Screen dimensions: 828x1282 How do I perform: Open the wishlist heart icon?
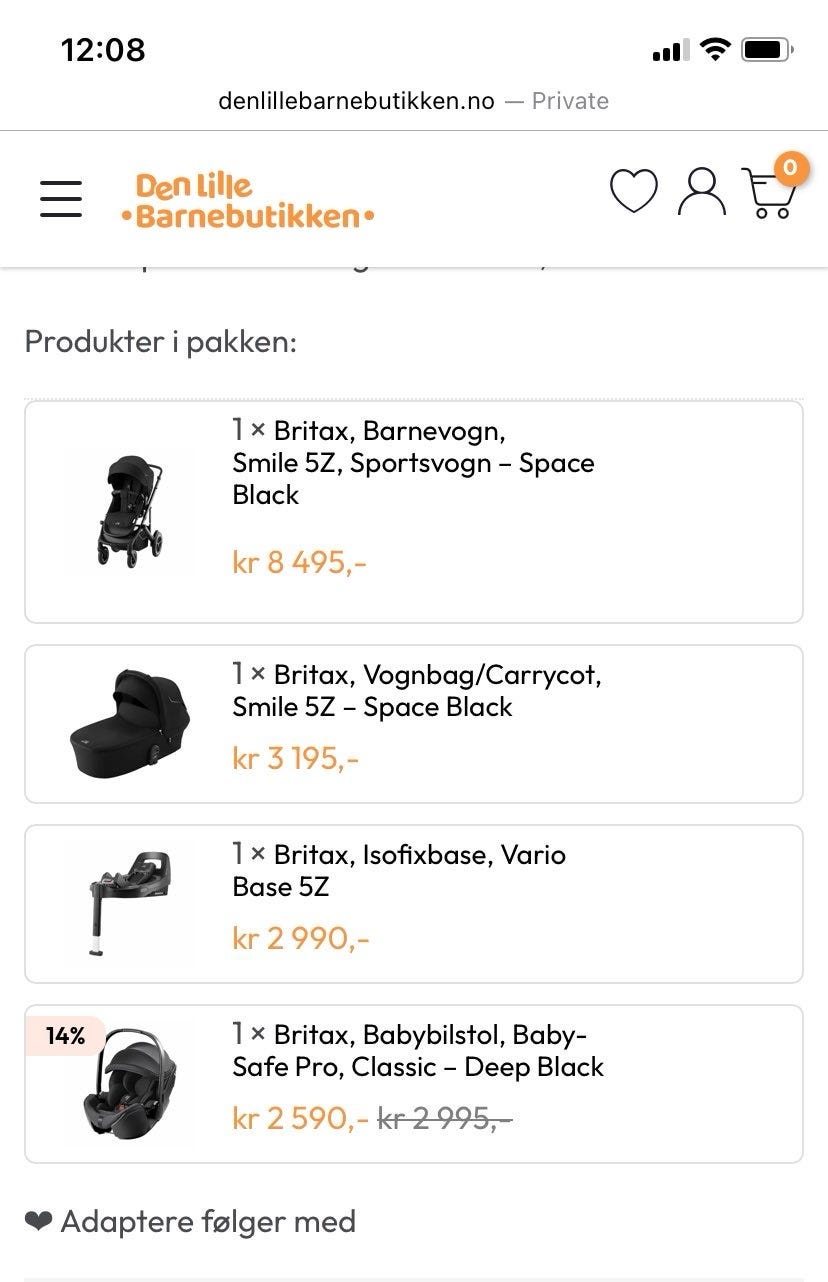point(634,191)
